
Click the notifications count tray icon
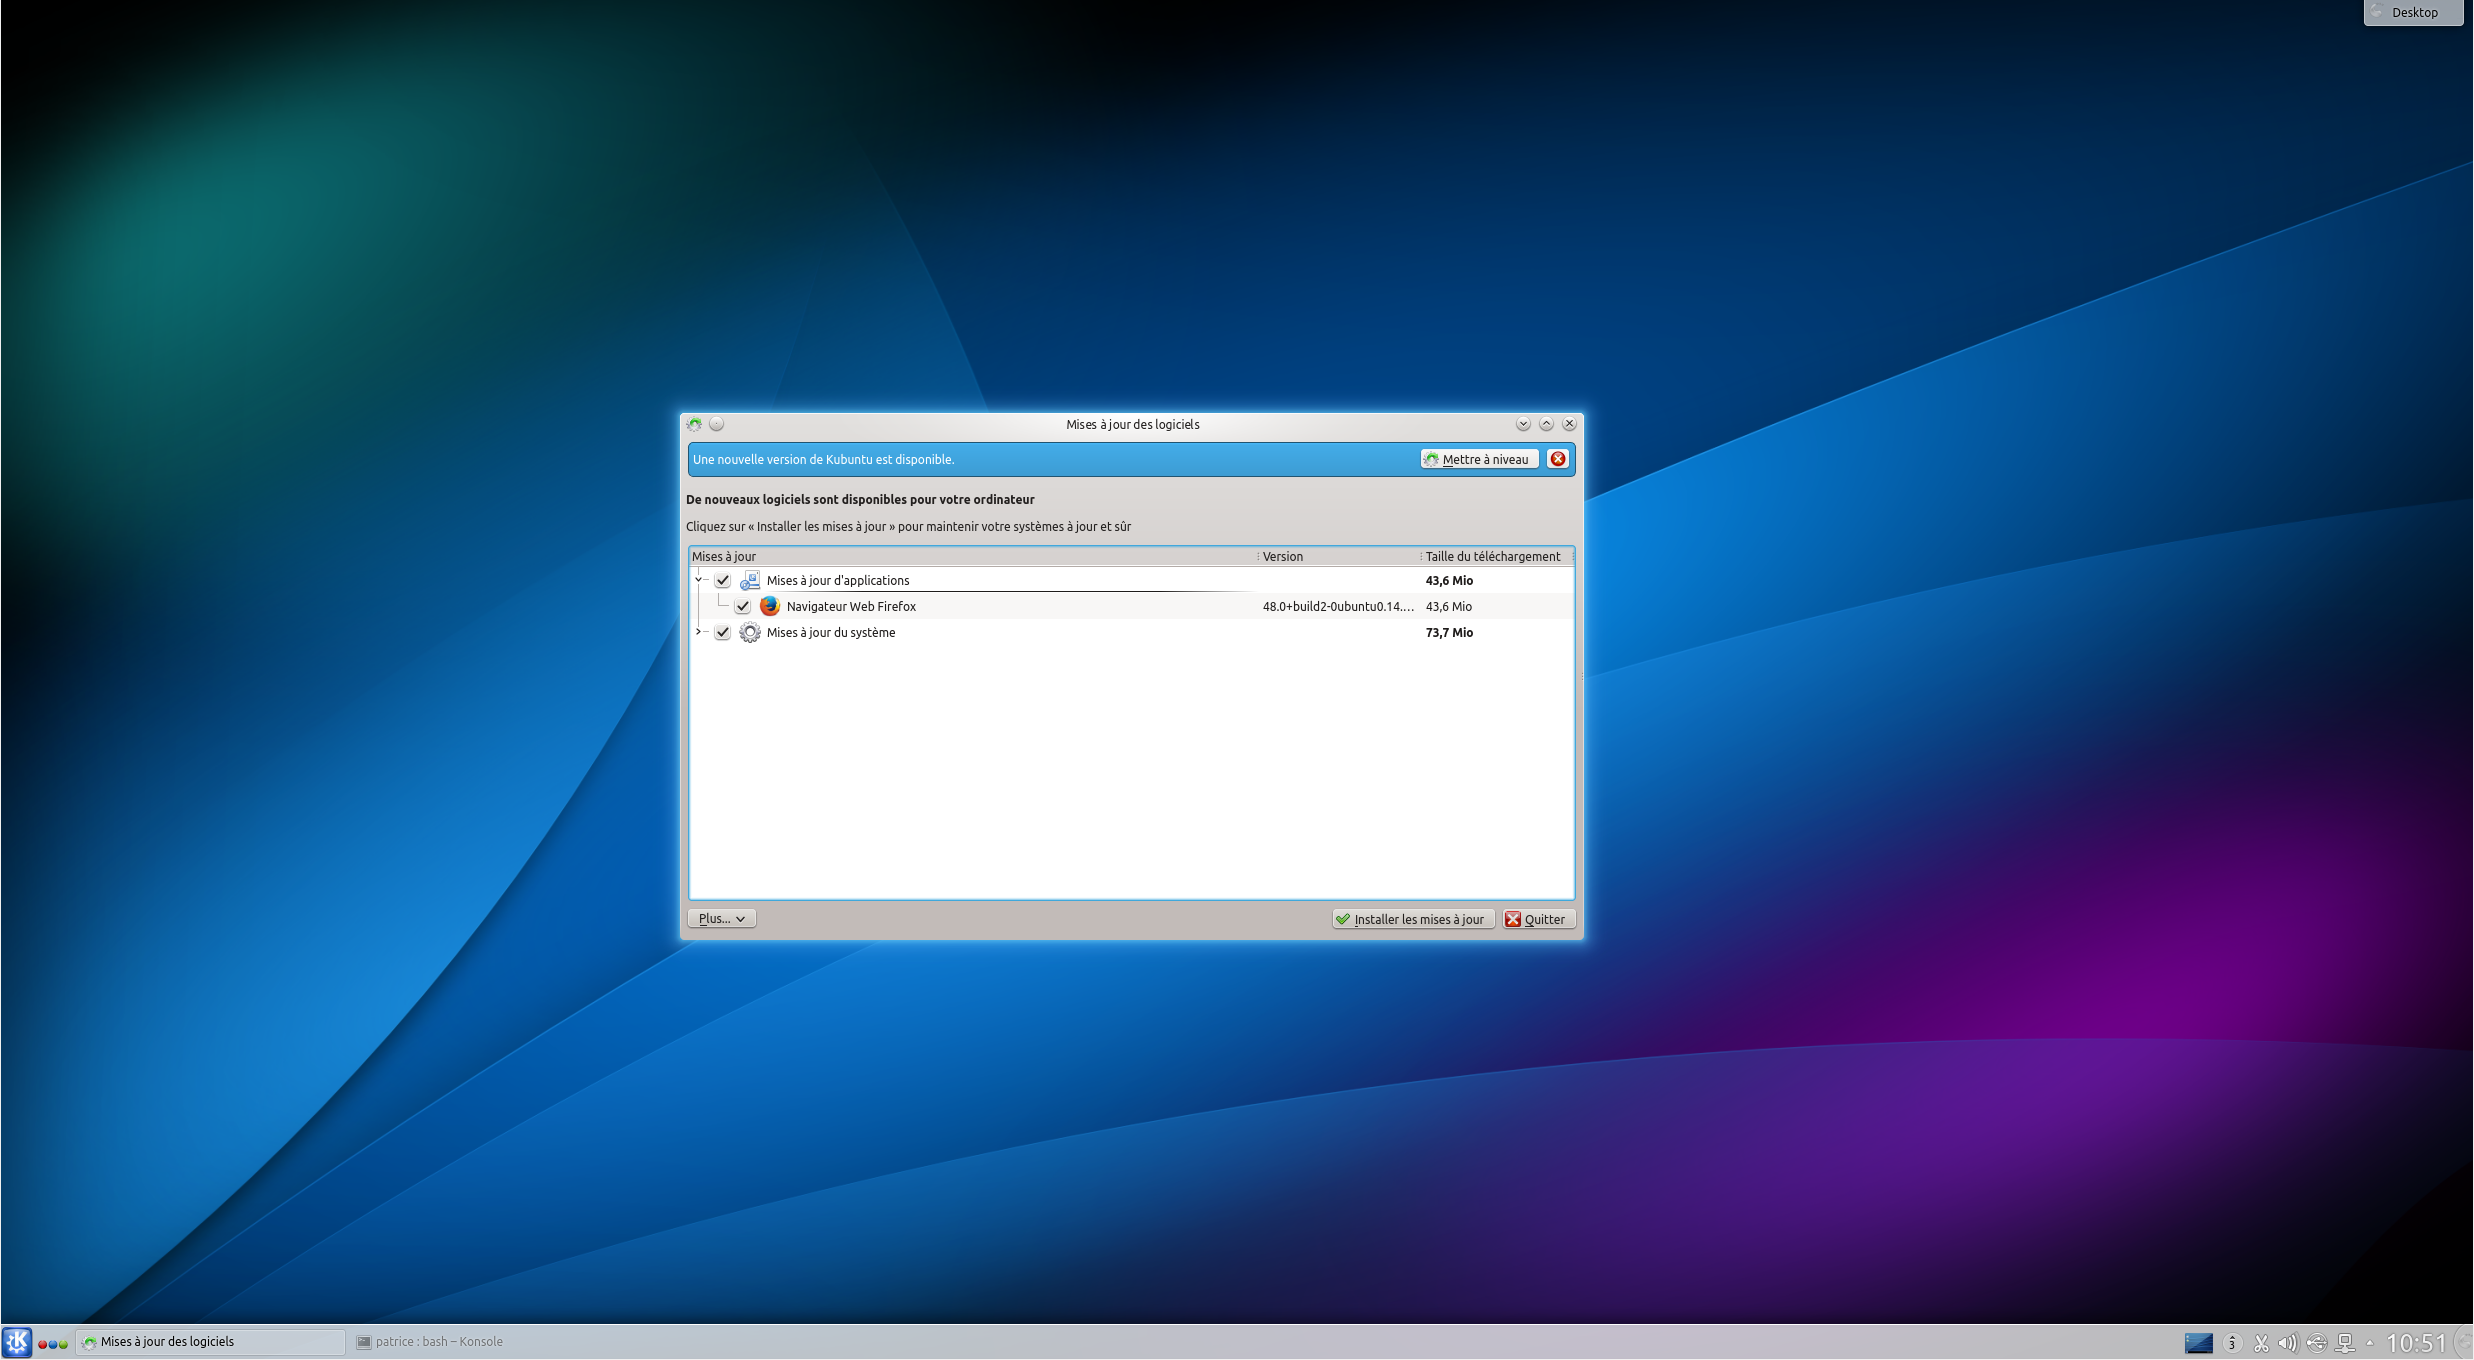tap(2232, 1343)
